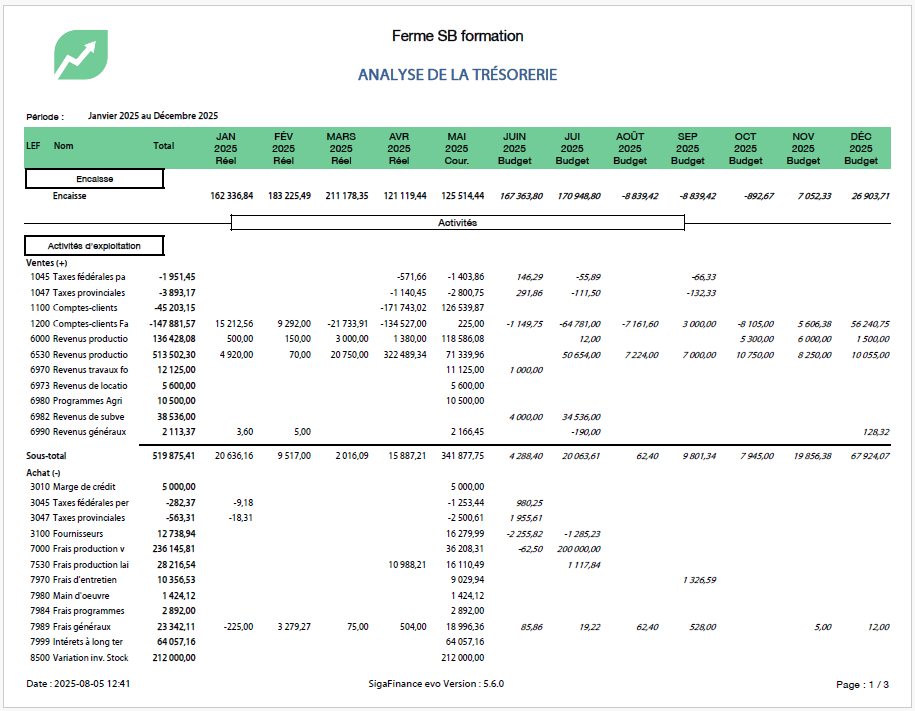
Task: Click row '6530 Revenus productio'
Action: 458,354
